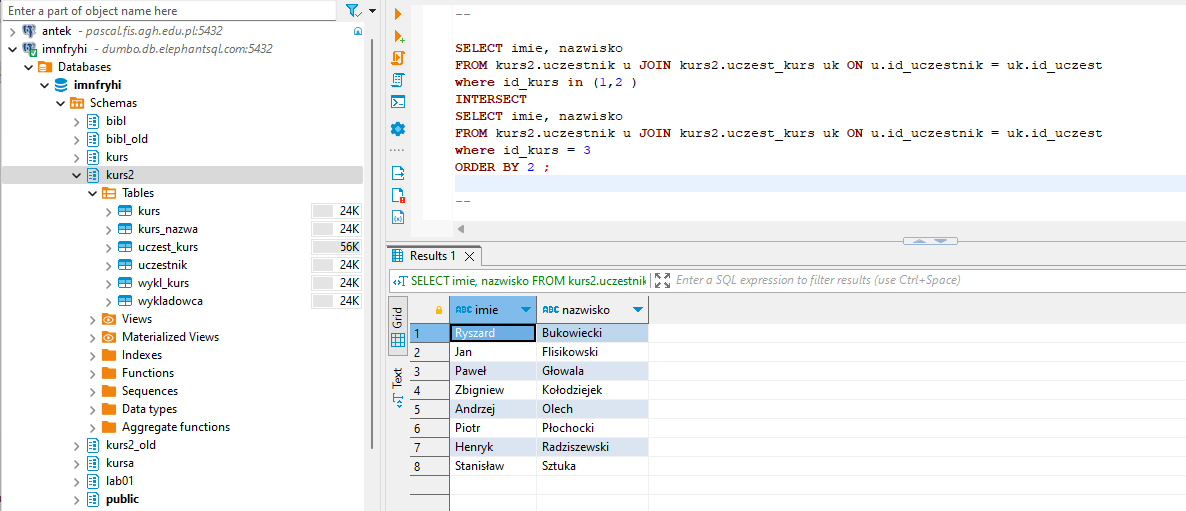Viewport: 1186px width, 511px height.
Task: Open the imie column sort dropdown arrow
Action: [526, 310]
